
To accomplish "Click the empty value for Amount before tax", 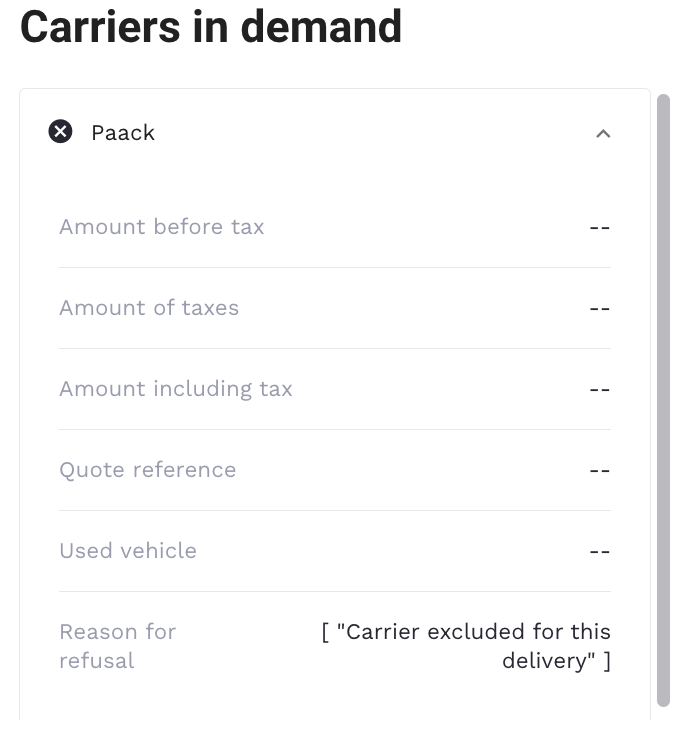I will coord(599,227).
